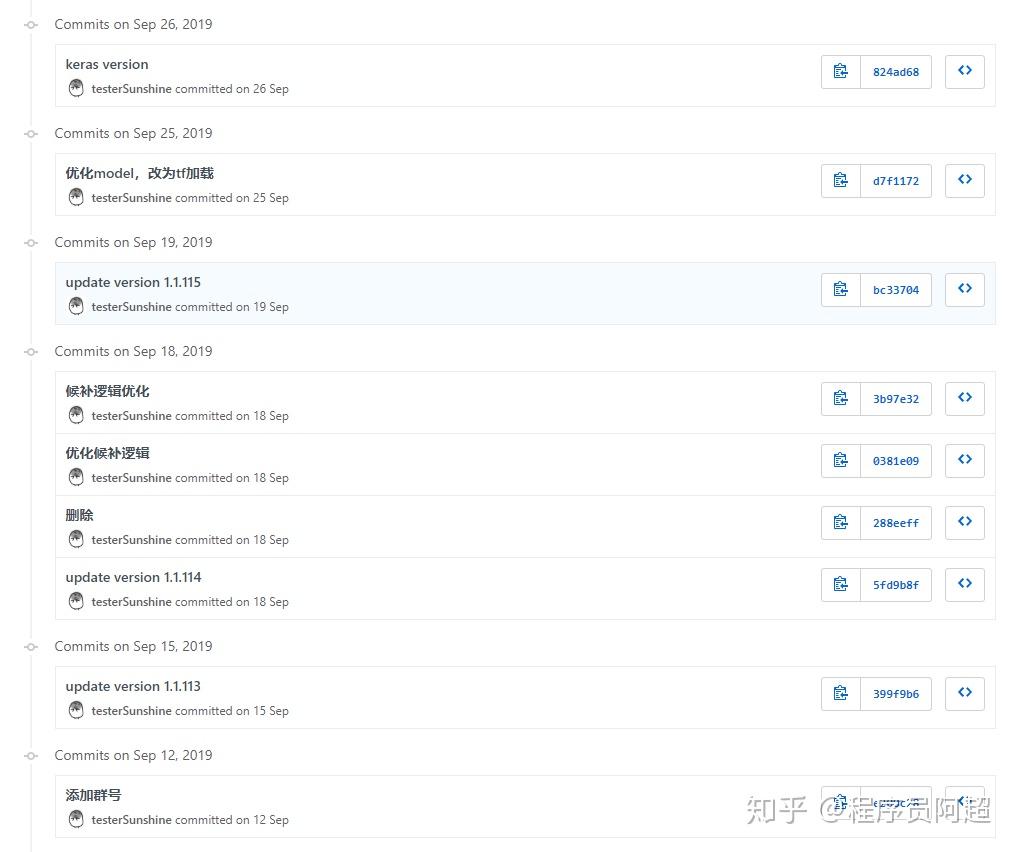Open commit hash 824ad68
This screenshot has width=1017, height=852.
(x=896, y=71)
